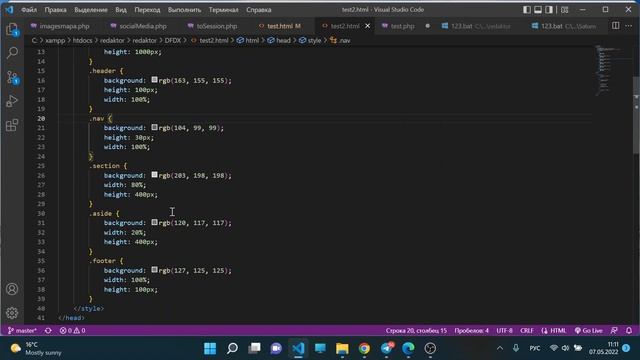This screenshot has width=640, height=360.
Task: Click the Строка 20, столбец 15 indicator
Action: pos(416,331)
